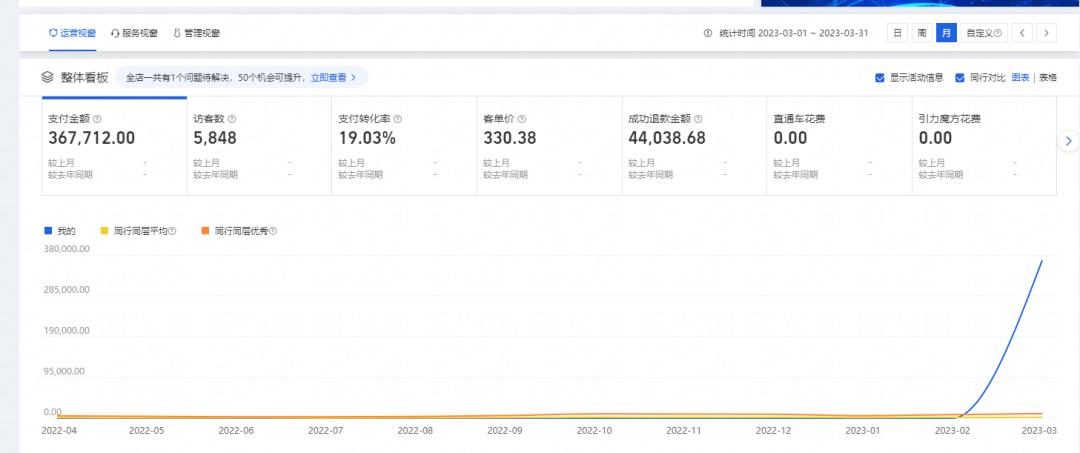
Task: Click the help icon next to 同行同层平均
Action: click(172, 231)
